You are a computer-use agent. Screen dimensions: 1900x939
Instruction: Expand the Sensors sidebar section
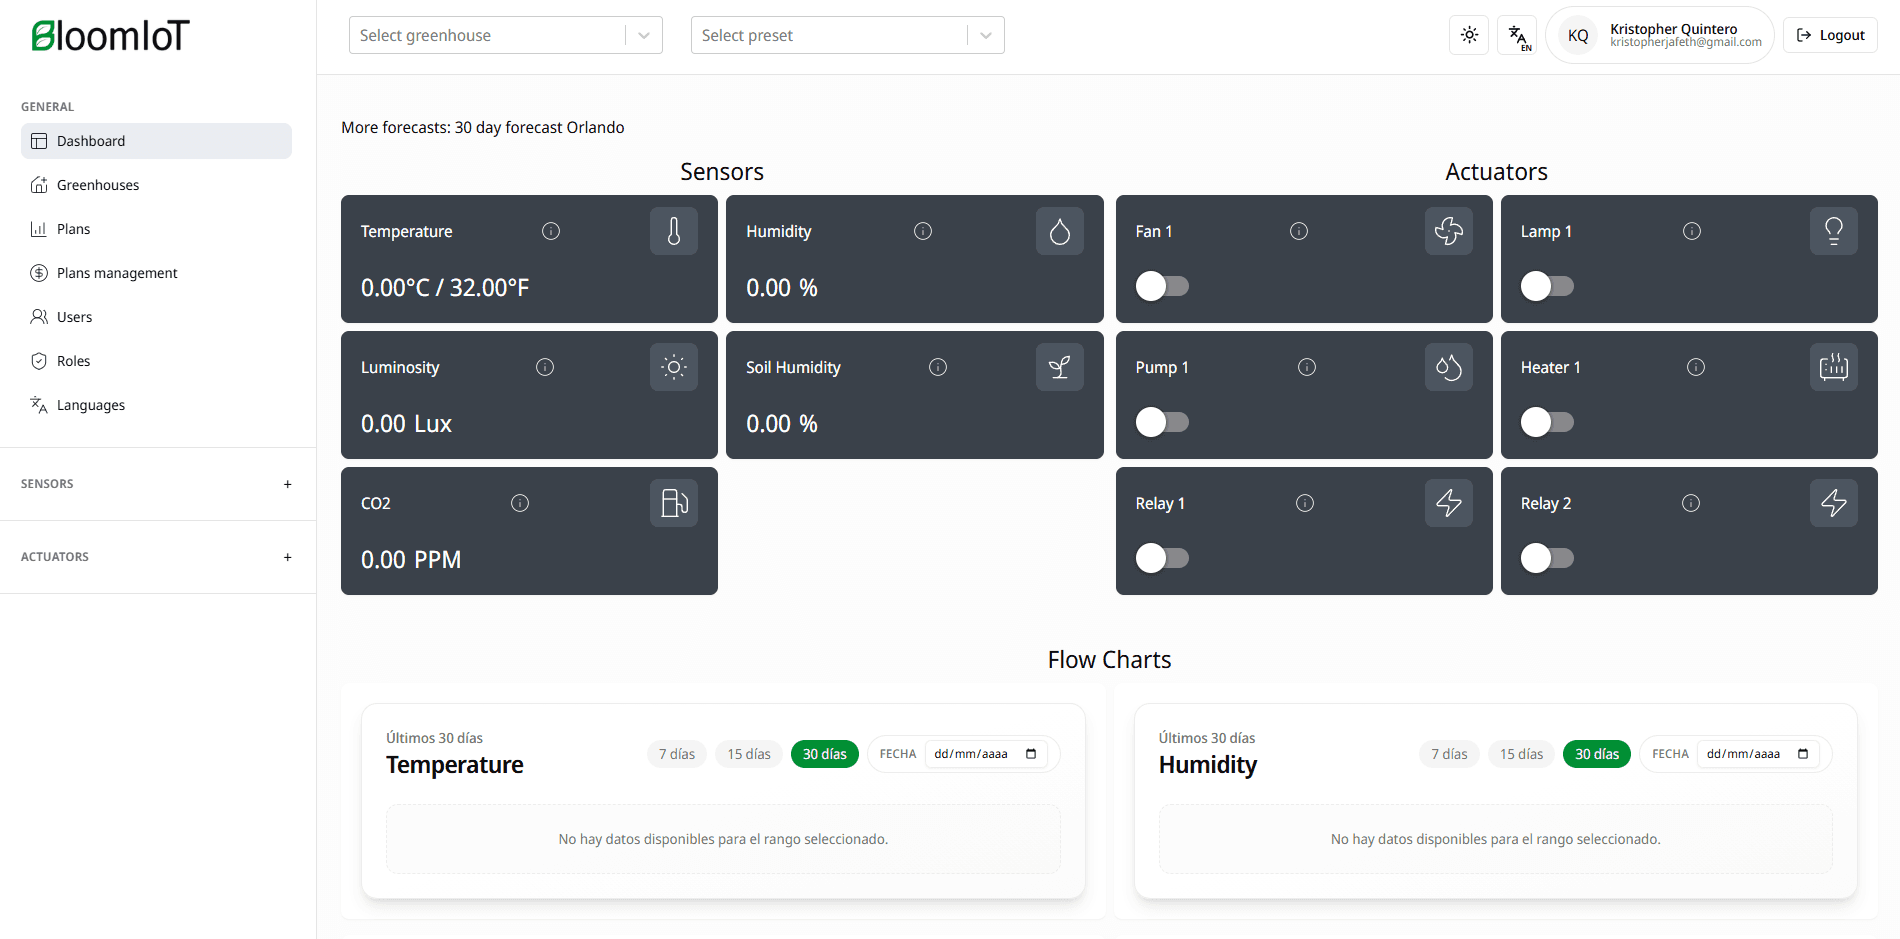[x=287, y=484]
